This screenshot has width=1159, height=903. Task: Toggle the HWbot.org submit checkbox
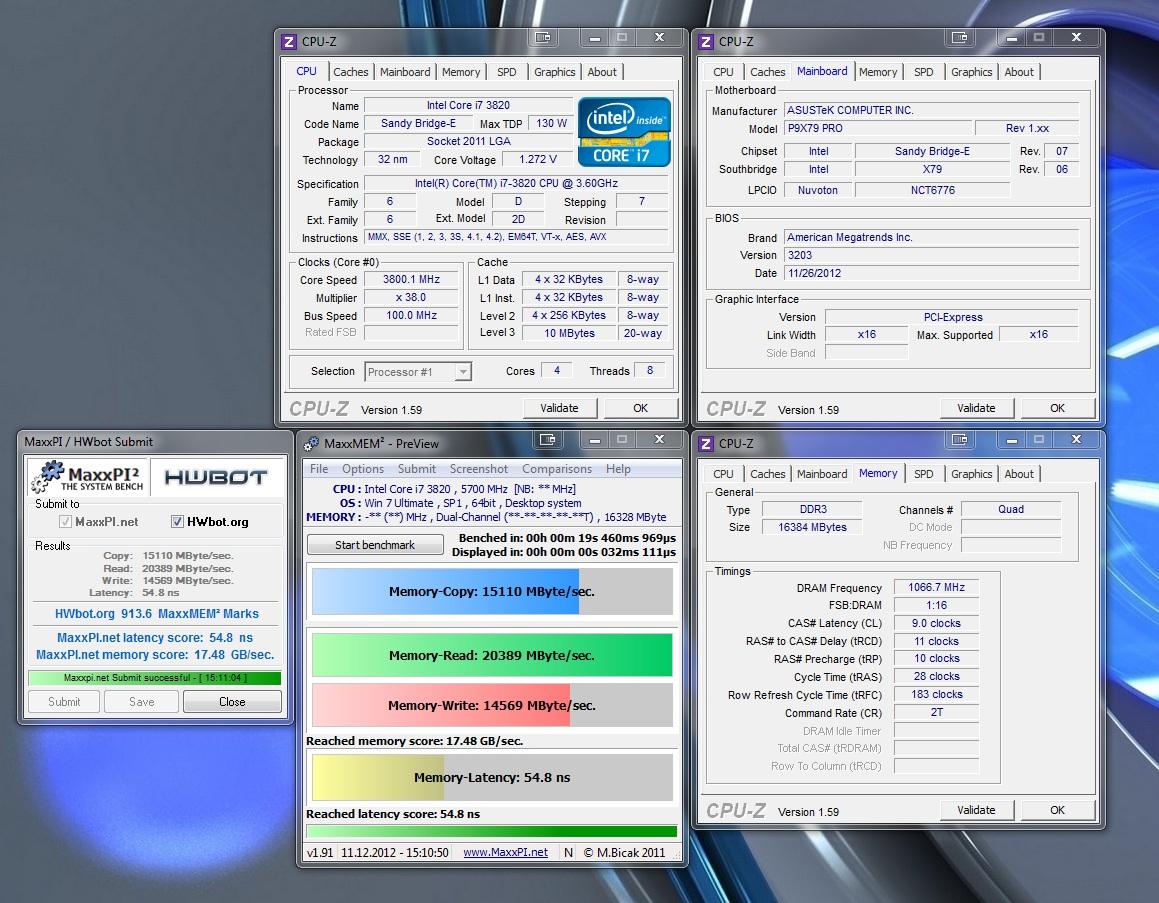177,522
